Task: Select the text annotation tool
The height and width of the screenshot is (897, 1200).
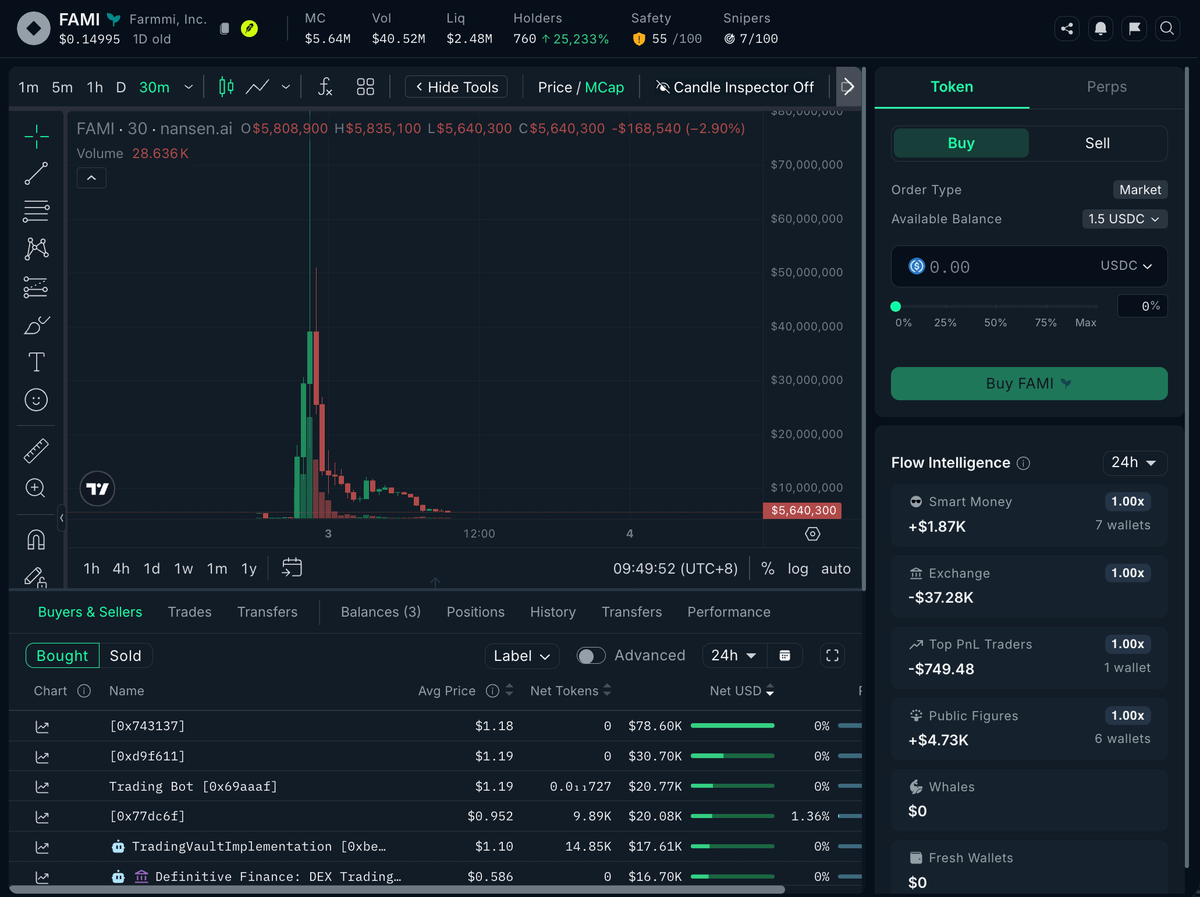Action: pyautogui.click(x=36, y=362)
